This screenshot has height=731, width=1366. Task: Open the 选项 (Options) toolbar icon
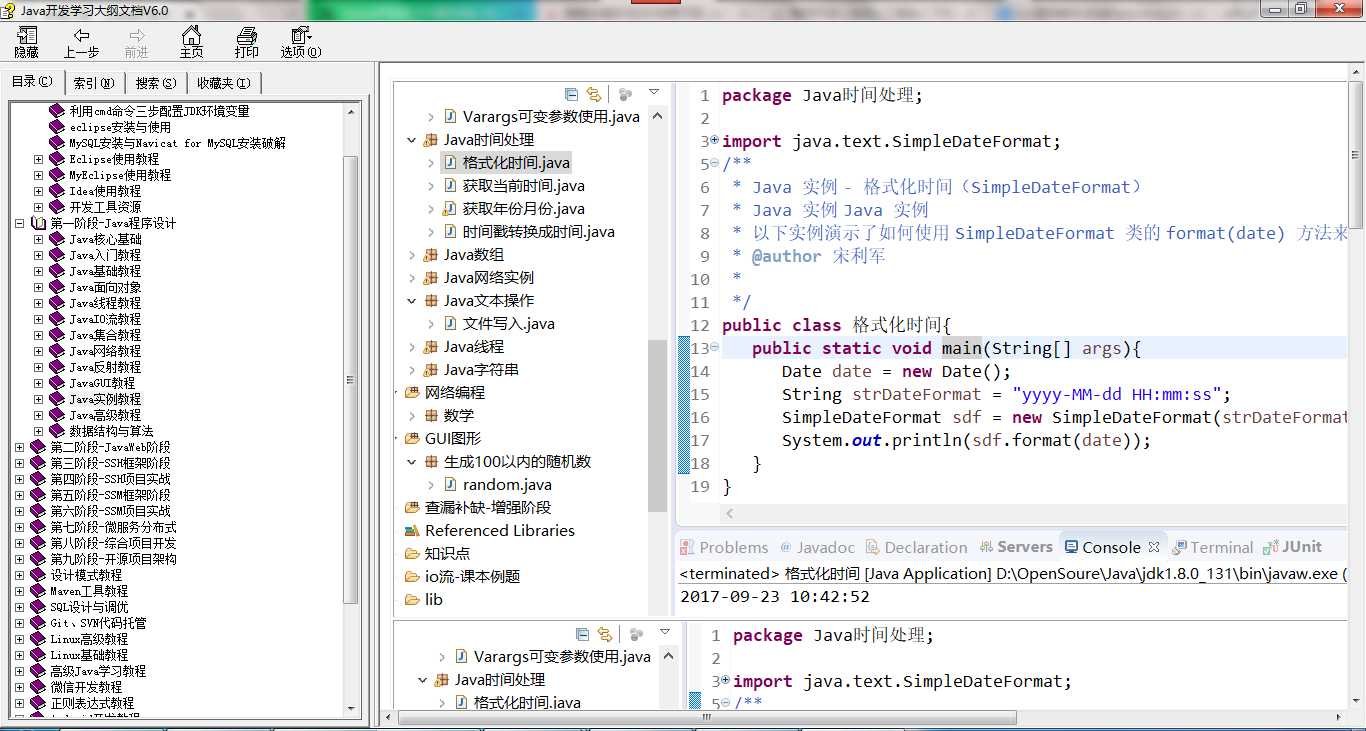click(x=300, y=36)
